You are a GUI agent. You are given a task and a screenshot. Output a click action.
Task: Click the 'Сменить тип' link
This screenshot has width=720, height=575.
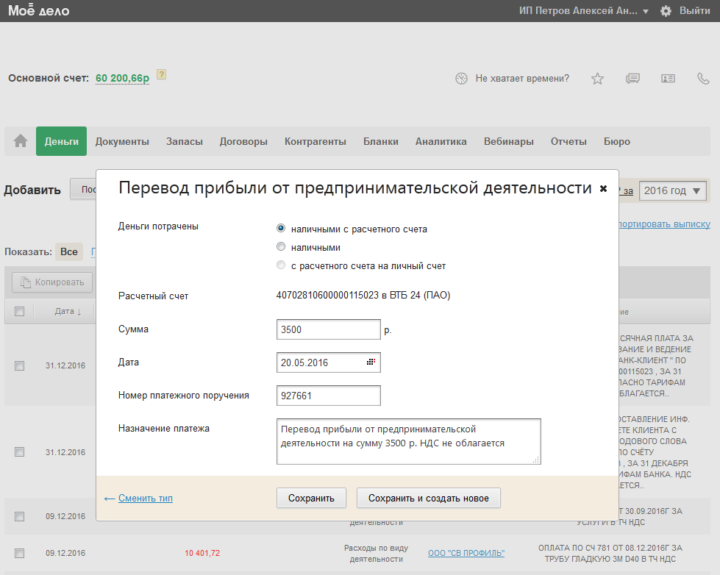145,498
